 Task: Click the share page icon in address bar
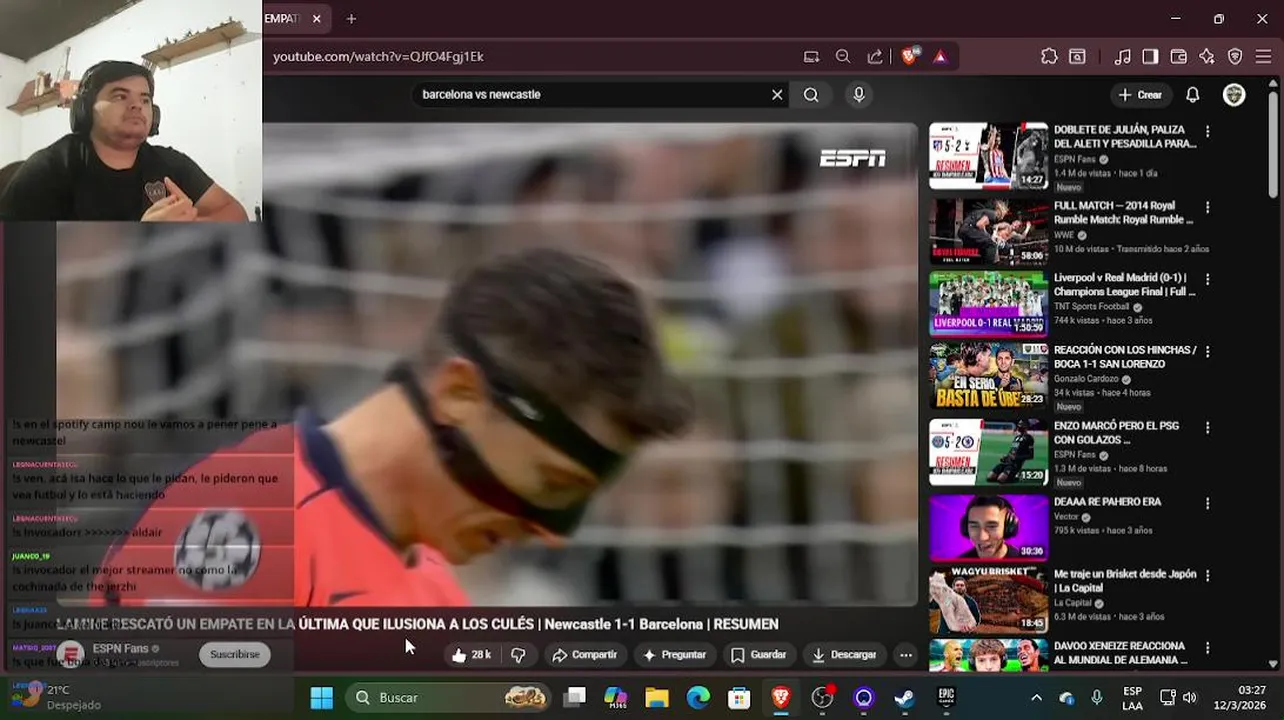click(875, 57)
